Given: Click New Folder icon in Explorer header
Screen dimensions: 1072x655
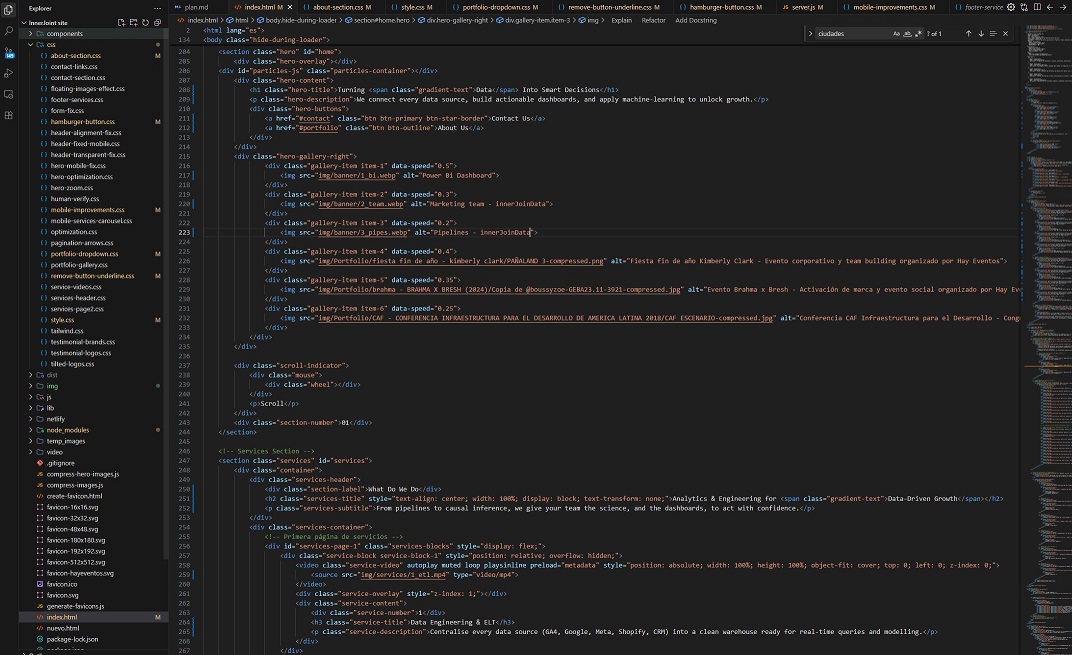Looking at the screenshot, I should coord(133,23).
